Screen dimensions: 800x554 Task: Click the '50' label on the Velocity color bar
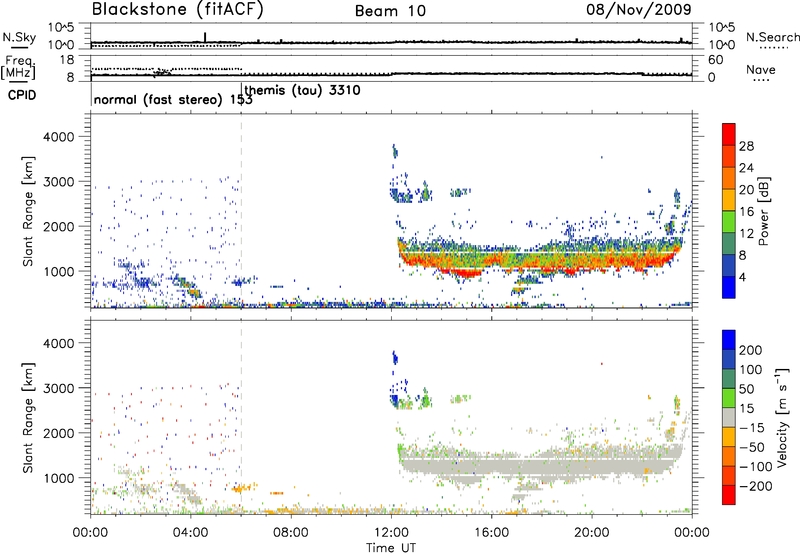pyautogui.click(x=747, y=389)
